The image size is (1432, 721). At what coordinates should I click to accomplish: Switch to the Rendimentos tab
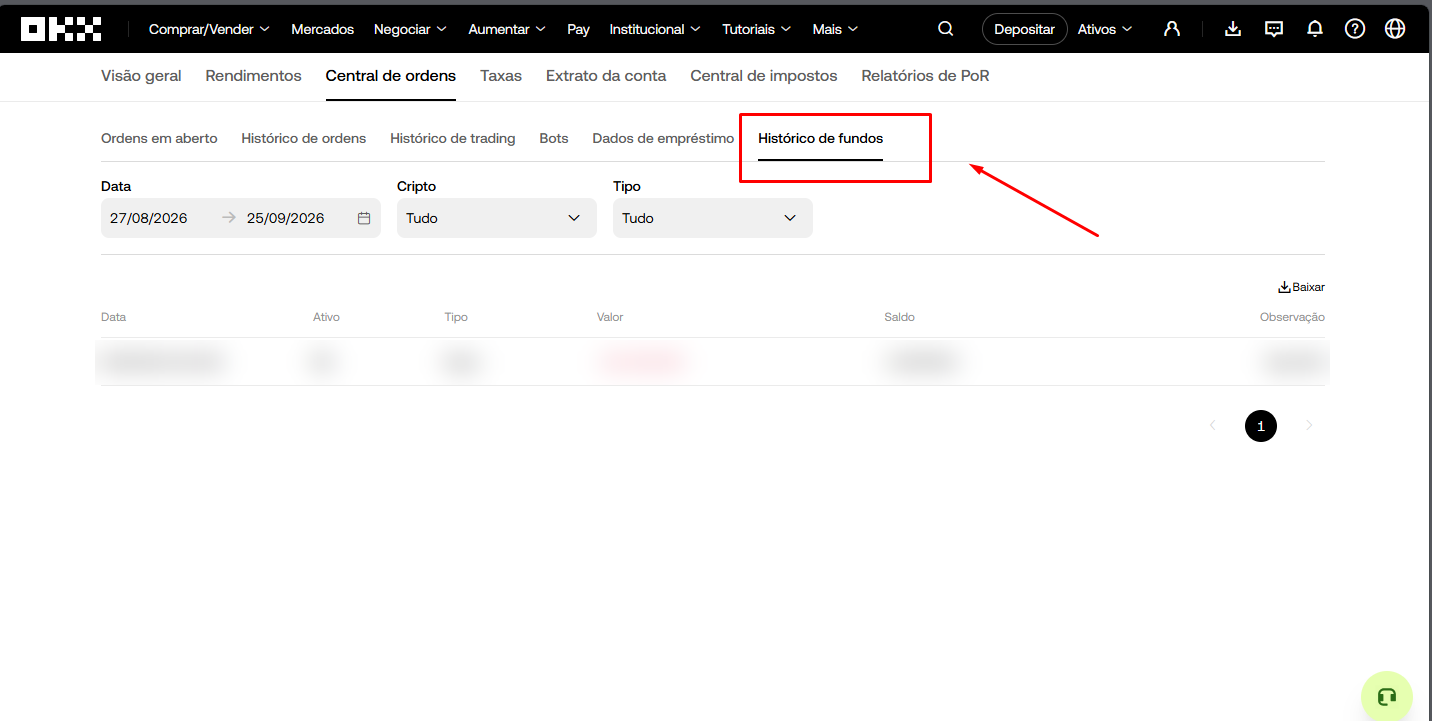click(253, 76)
